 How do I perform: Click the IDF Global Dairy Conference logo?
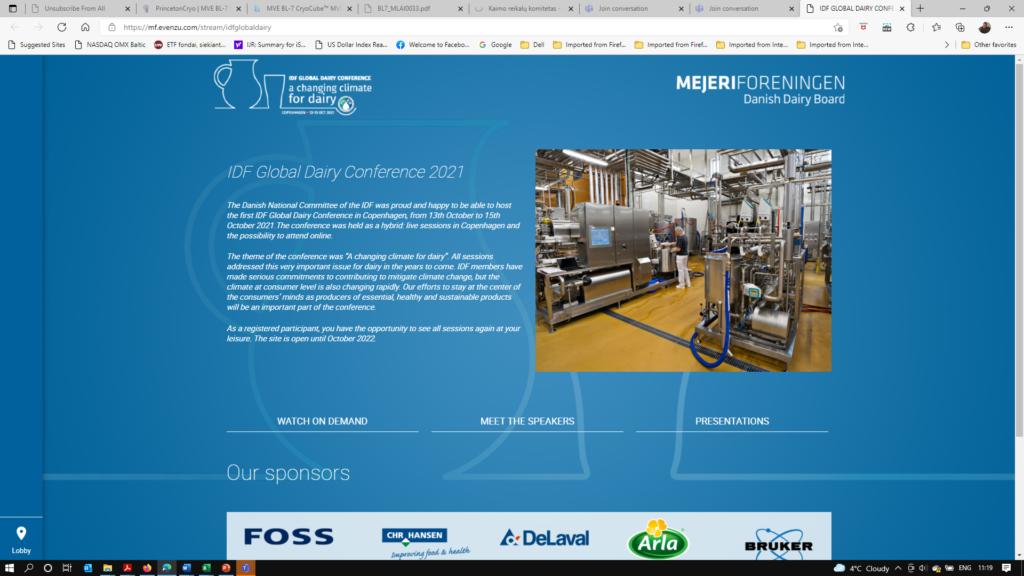(293, 87)
